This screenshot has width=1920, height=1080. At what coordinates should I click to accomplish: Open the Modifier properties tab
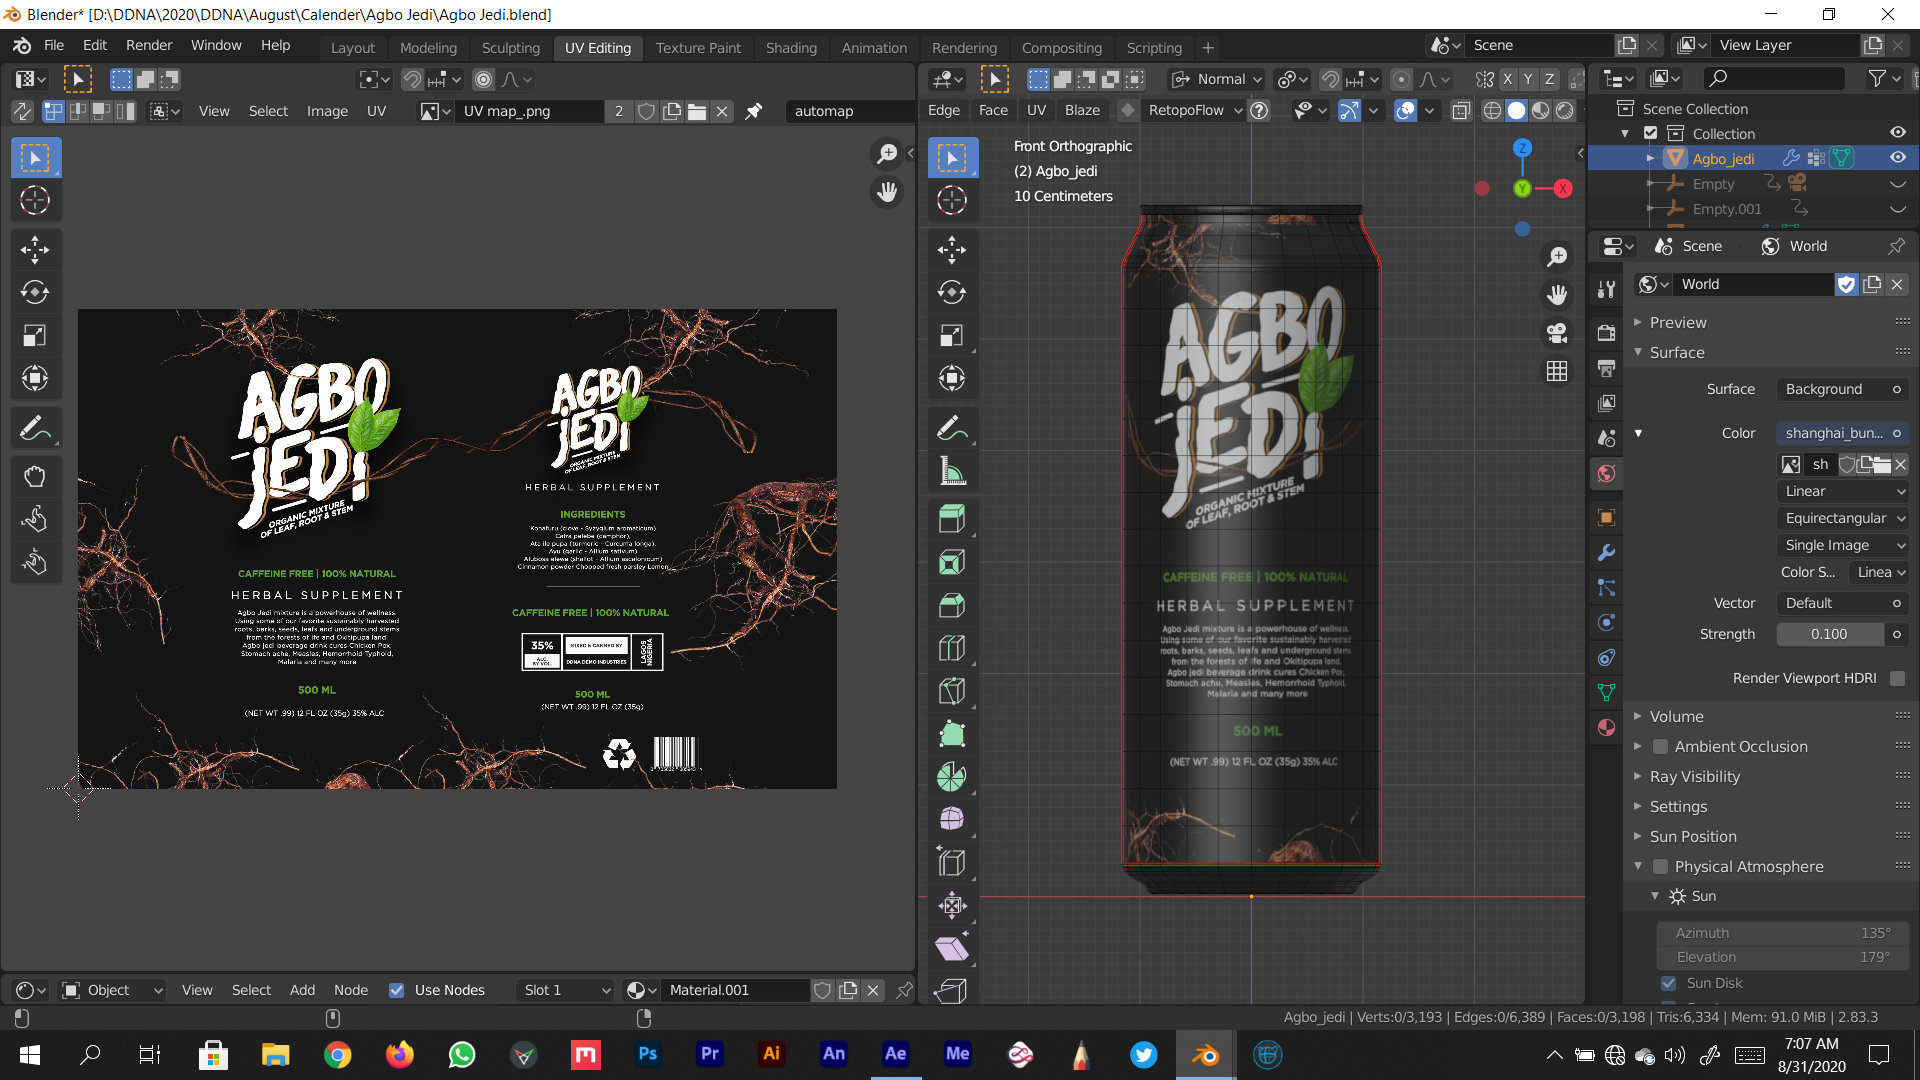1606,552
